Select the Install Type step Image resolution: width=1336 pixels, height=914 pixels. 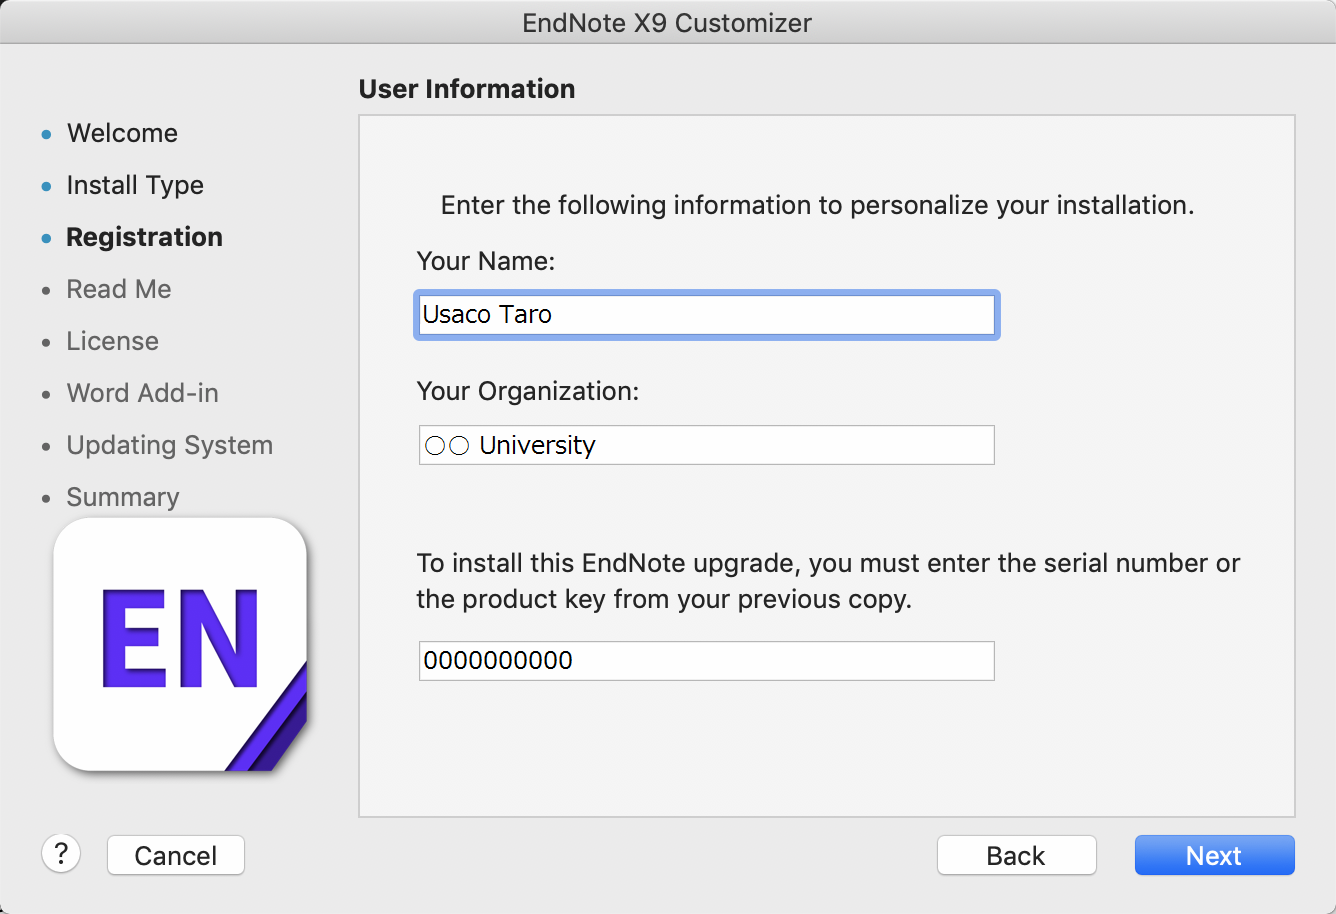pyautogui.click(x=135, y=185)
